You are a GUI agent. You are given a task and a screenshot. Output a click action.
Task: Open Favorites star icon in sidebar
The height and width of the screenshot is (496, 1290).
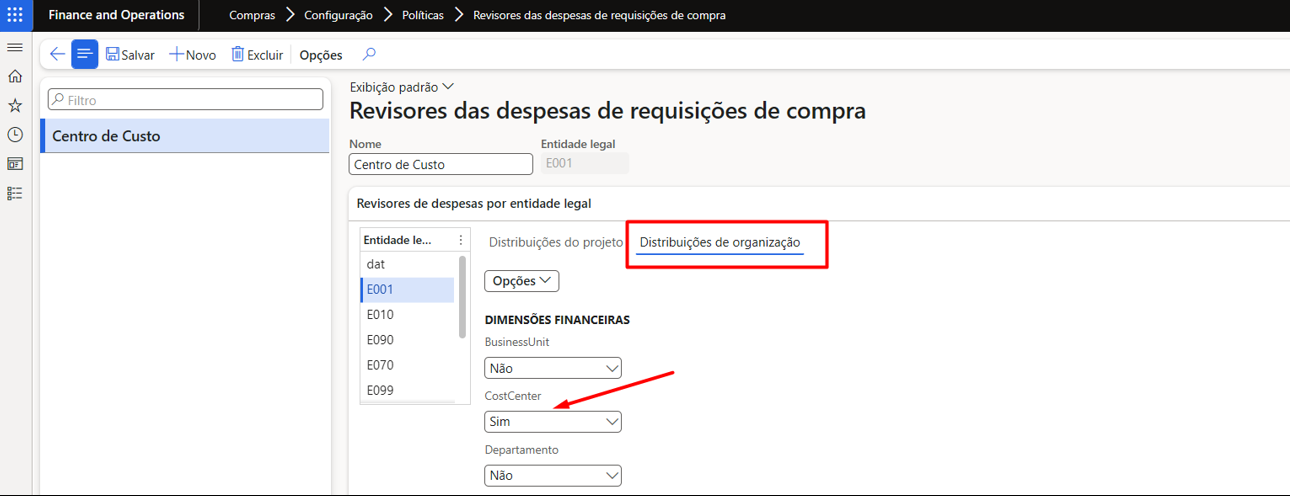pyautogui.click(x=15, y=105)
